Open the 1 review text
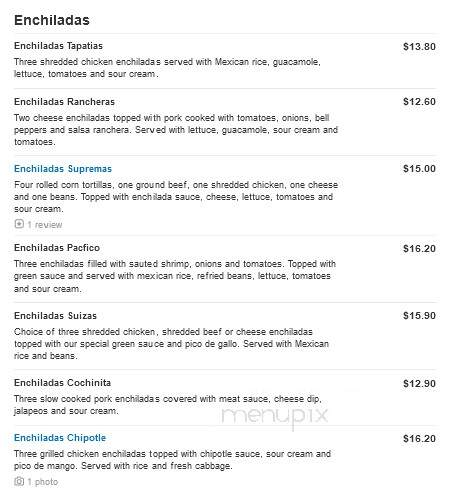The width and height of the screenshot is (454, 498). (45, 225)
